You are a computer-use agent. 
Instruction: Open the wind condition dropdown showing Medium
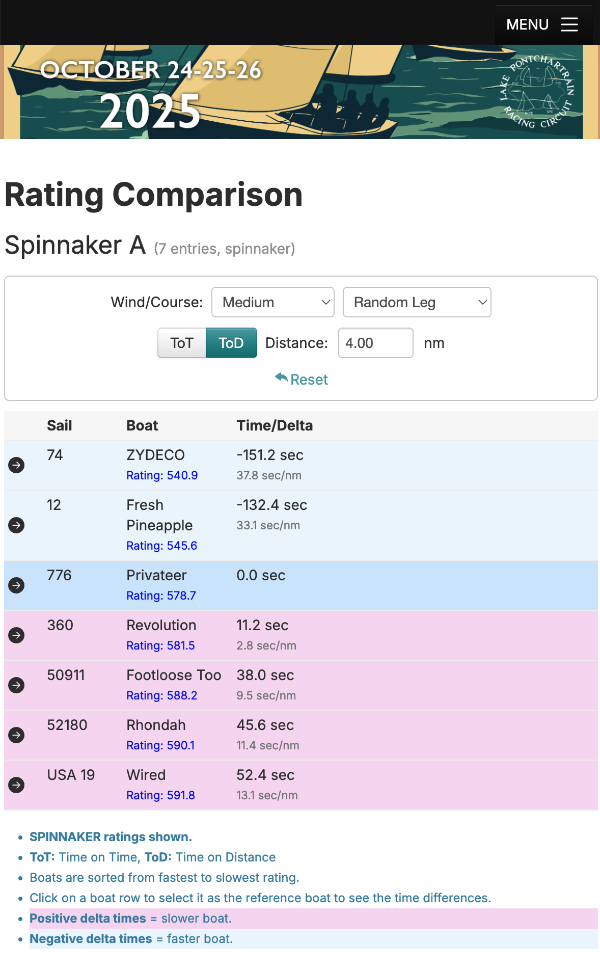[x=272, y=302]
